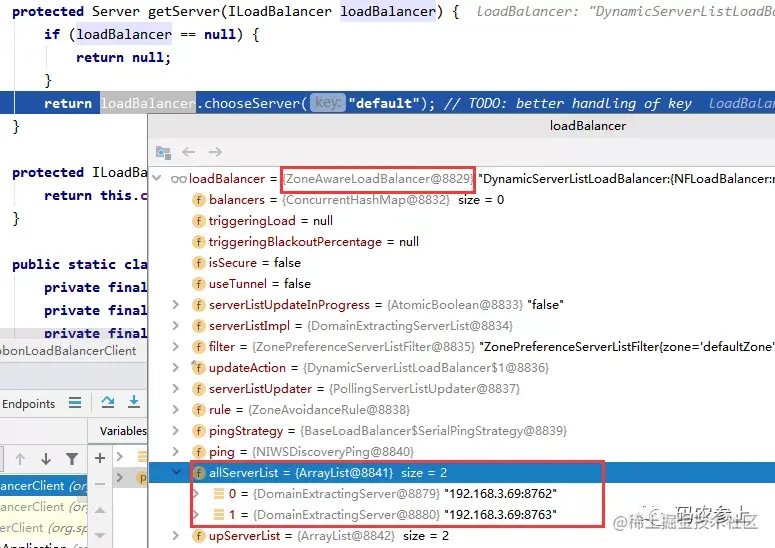Go forward with the right arrow icon

pos(215,152)
